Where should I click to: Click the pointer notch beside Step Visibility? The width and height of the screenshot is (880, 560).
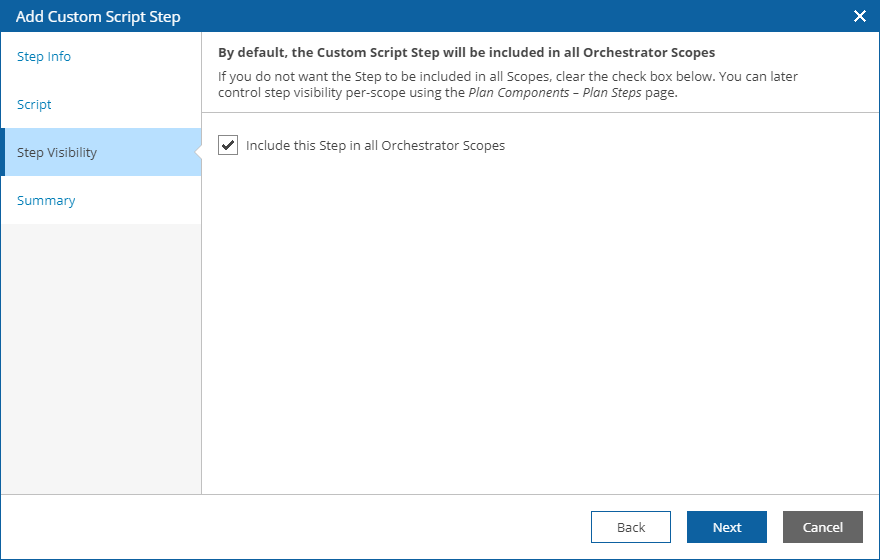pyautogui.click(x=198, y=152)
